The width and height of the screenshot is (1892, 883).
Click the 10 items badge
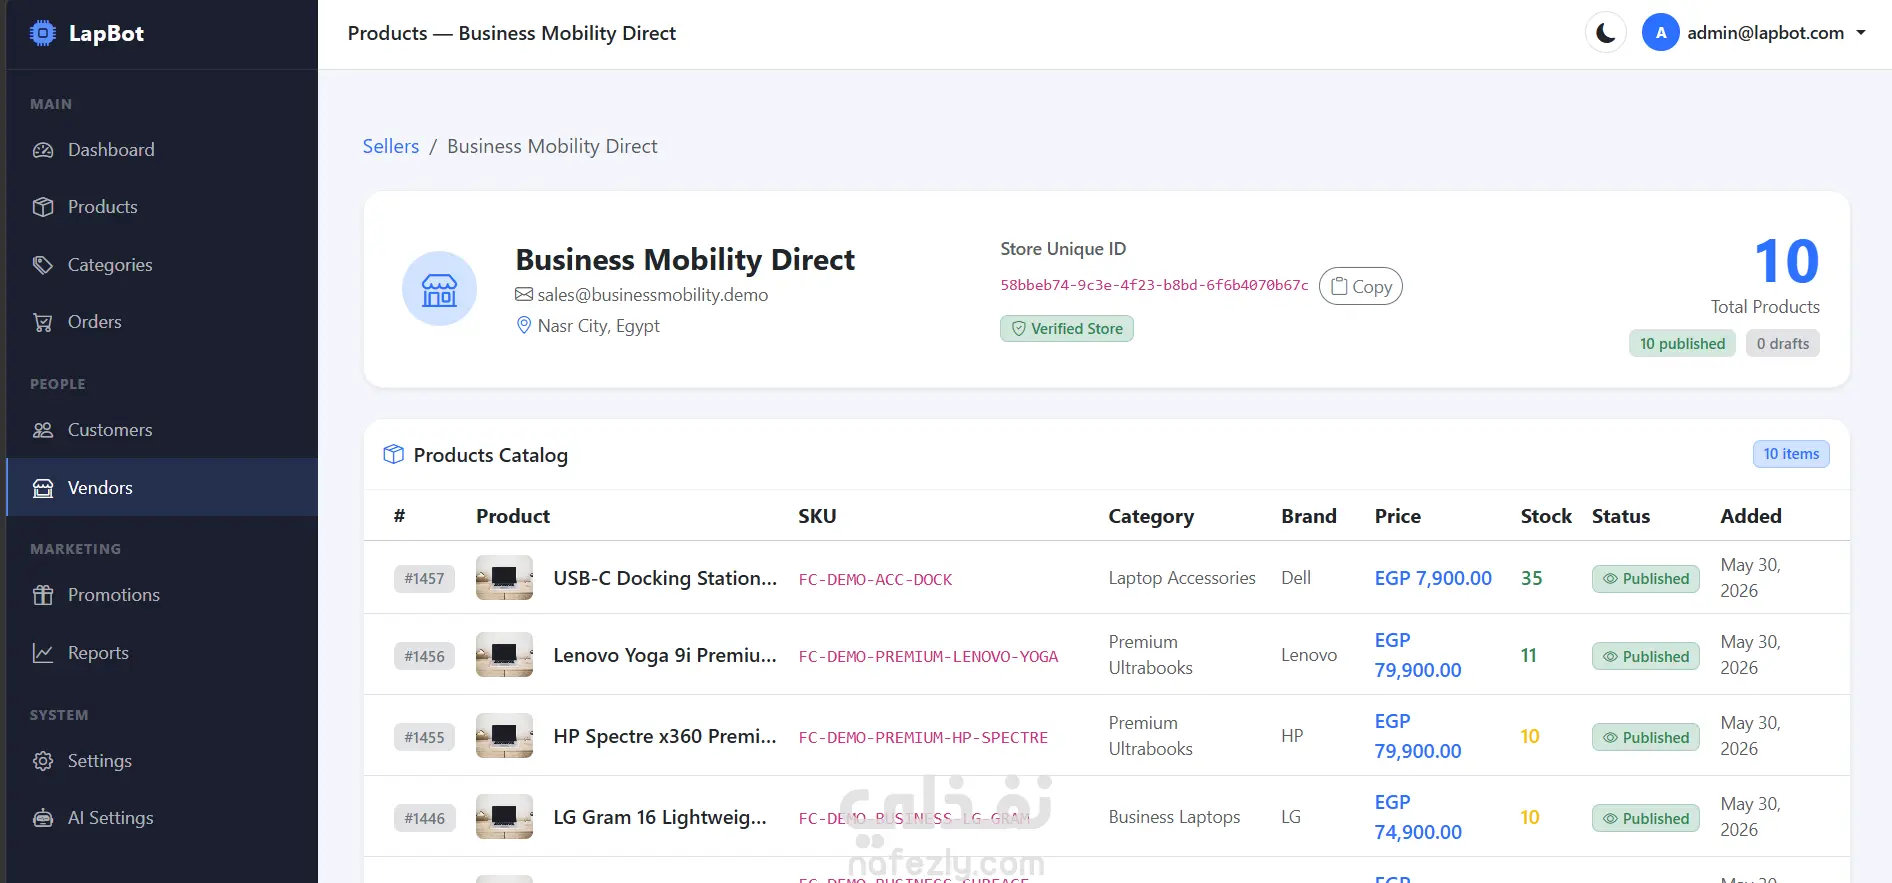click(1791, 454)
